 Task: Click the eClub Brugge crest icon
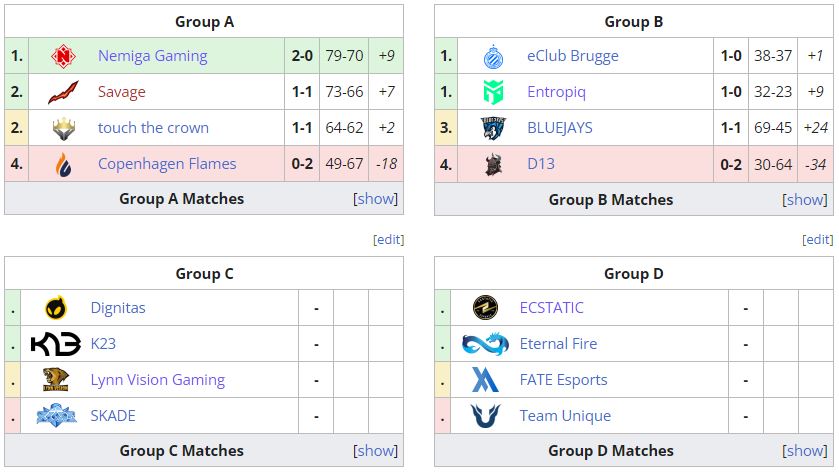(493, 56)
